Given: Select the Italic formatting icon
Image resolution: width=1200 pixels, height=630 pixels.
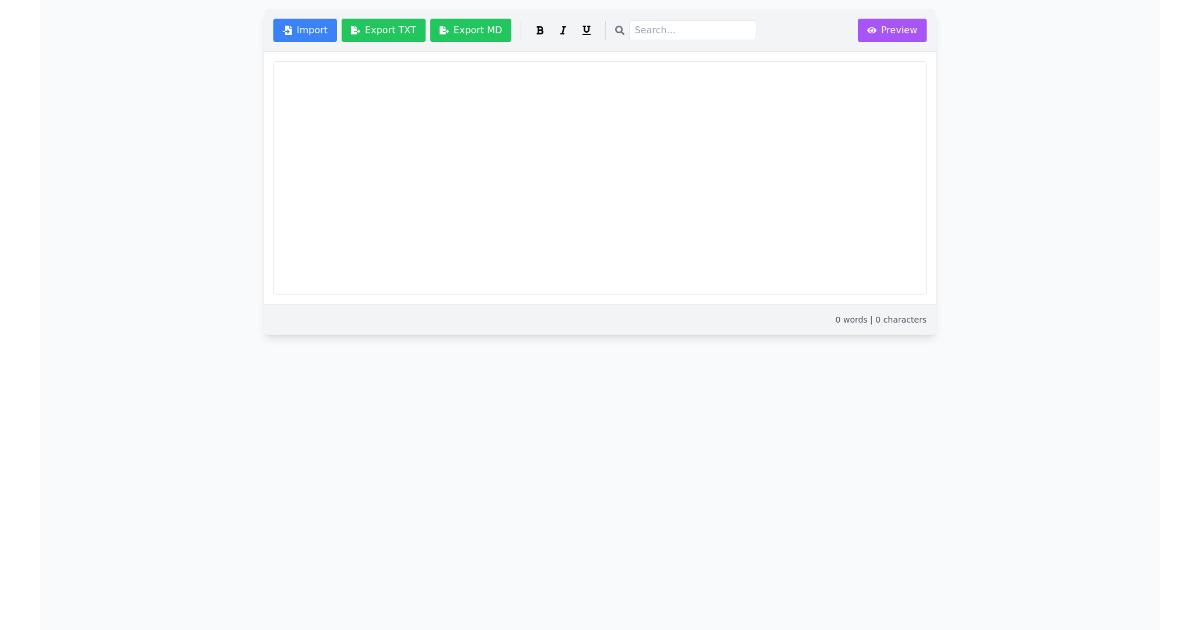Looking at the screenshot, I should pyautogui.click(x=563, y=30).
